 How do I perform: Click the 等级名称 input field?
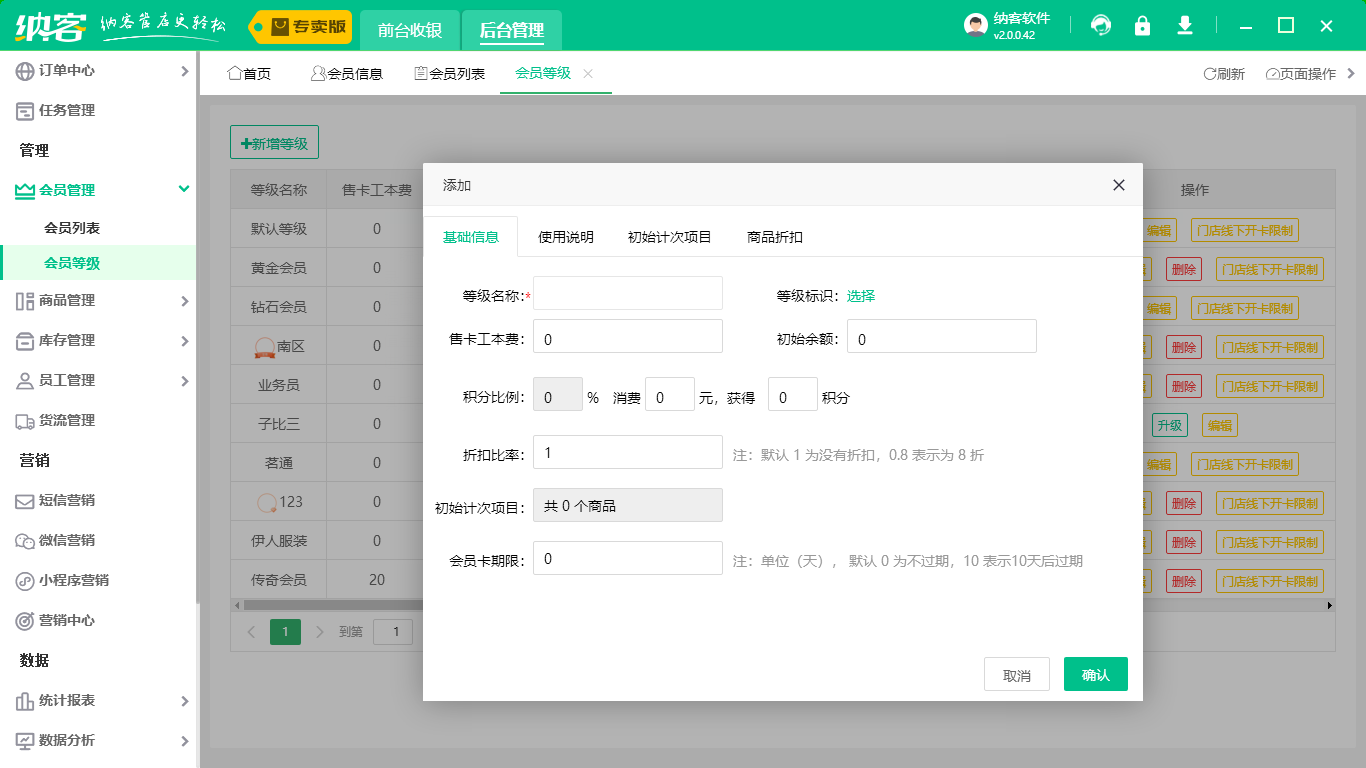[x=627, y=293]
